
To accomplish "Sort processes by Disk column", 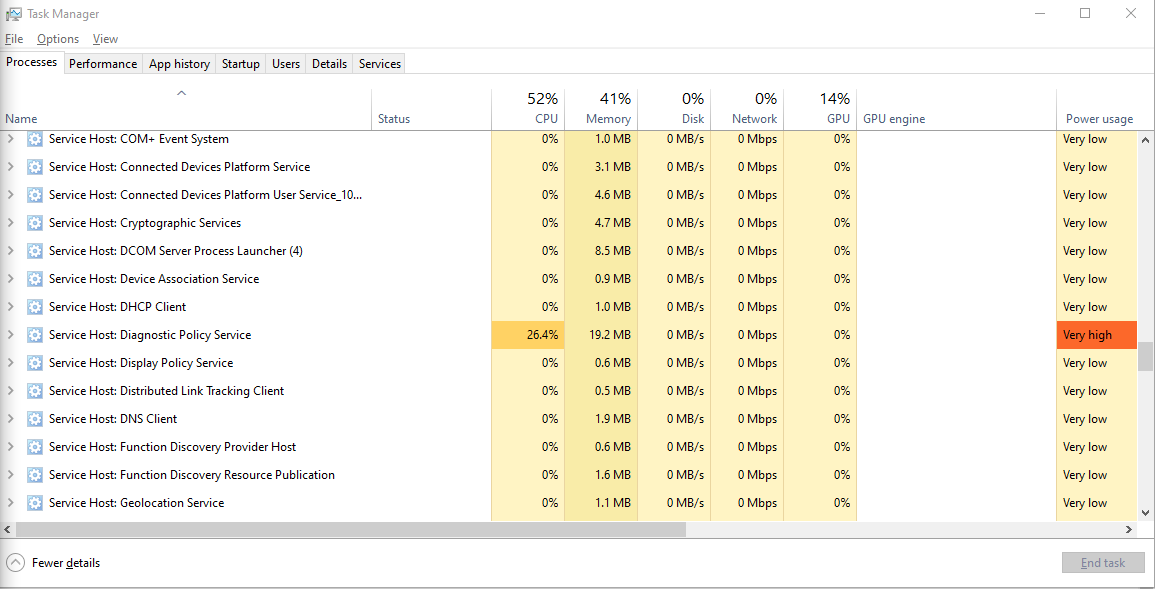I will pos(674,109).
